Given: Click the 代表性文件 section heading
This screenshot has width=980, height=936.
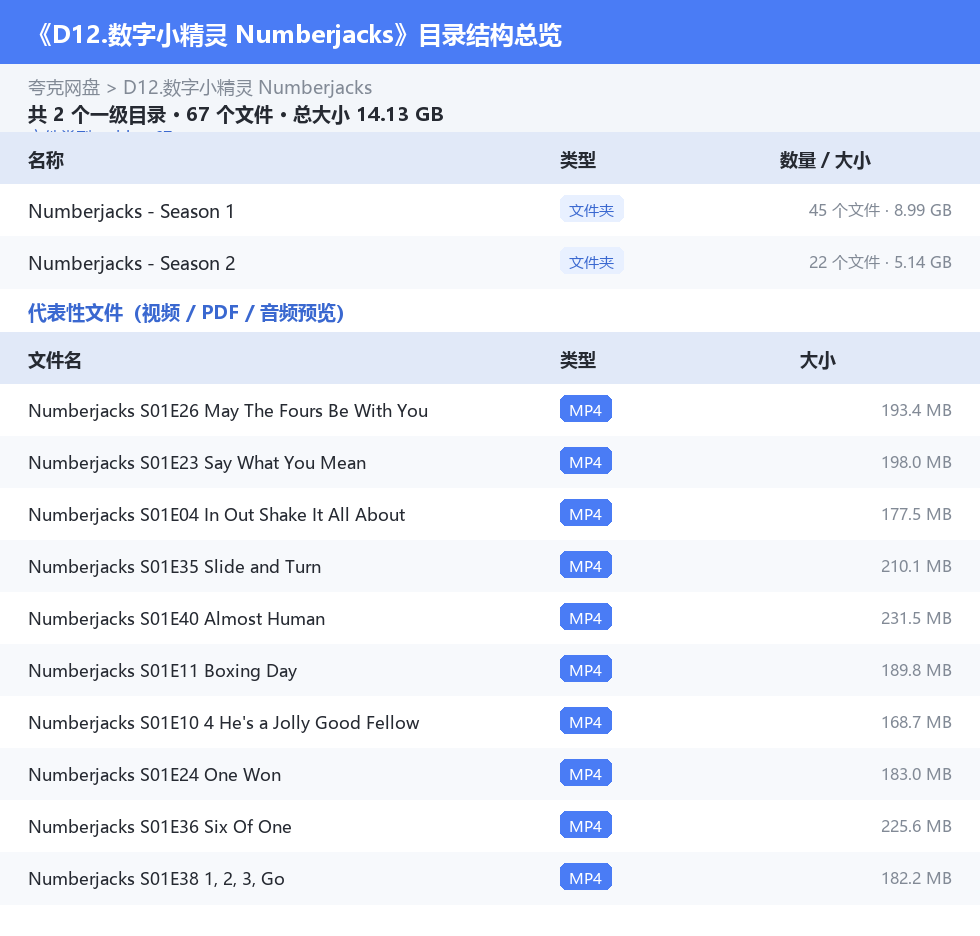Looking at the screenshot, I should 186,312.
